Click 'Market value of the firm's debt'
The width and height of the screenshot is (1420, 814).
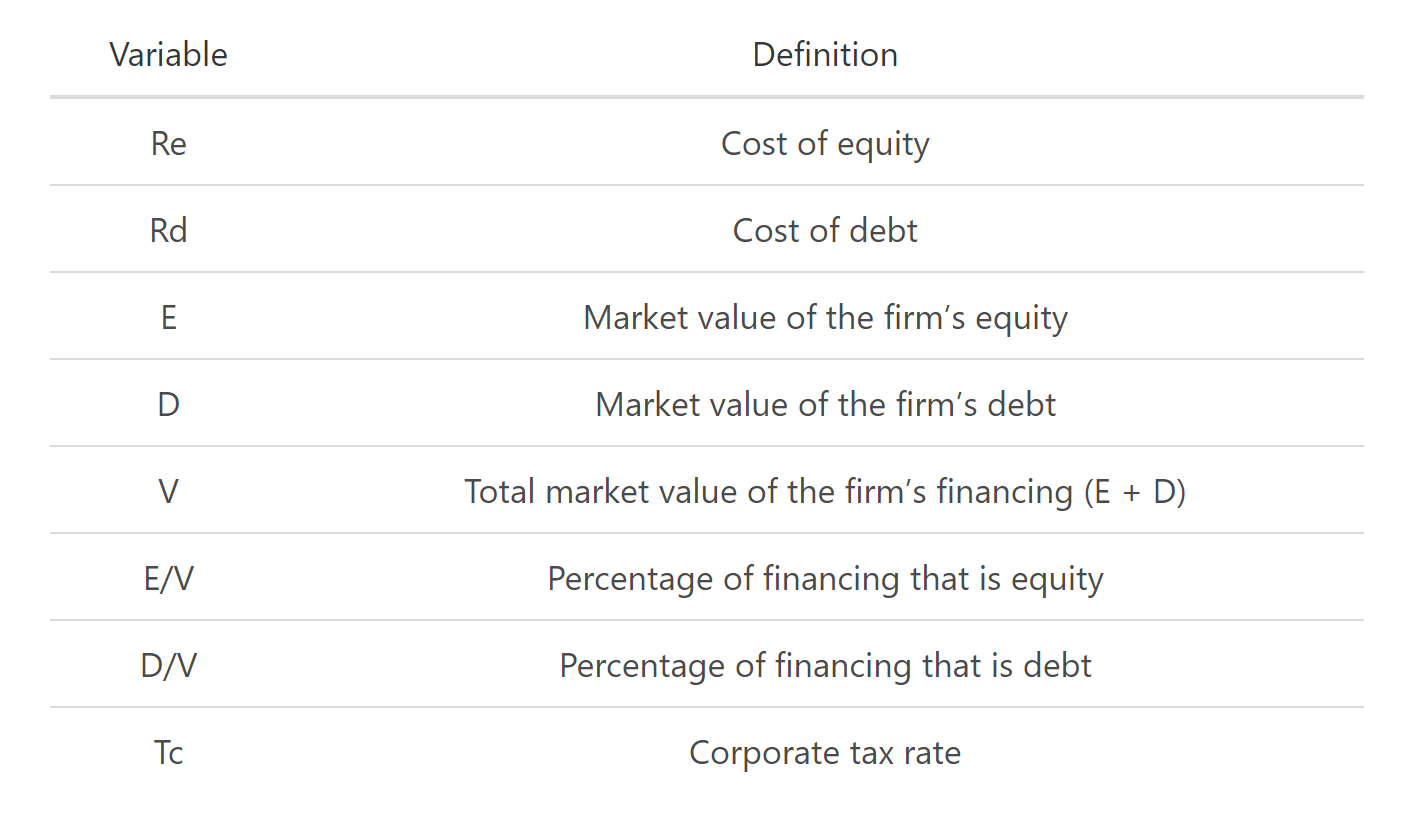(x=825, y=404)
